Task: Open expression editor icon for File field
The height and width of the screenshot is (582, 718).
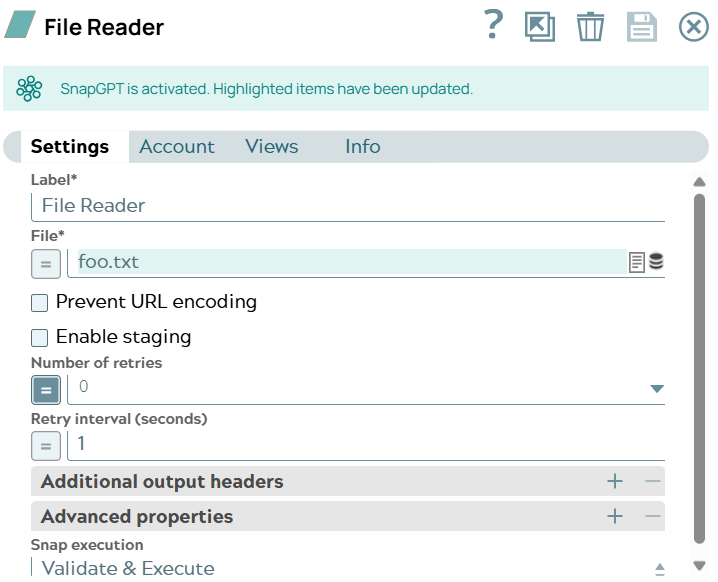Action: click(x=636, y=263)
